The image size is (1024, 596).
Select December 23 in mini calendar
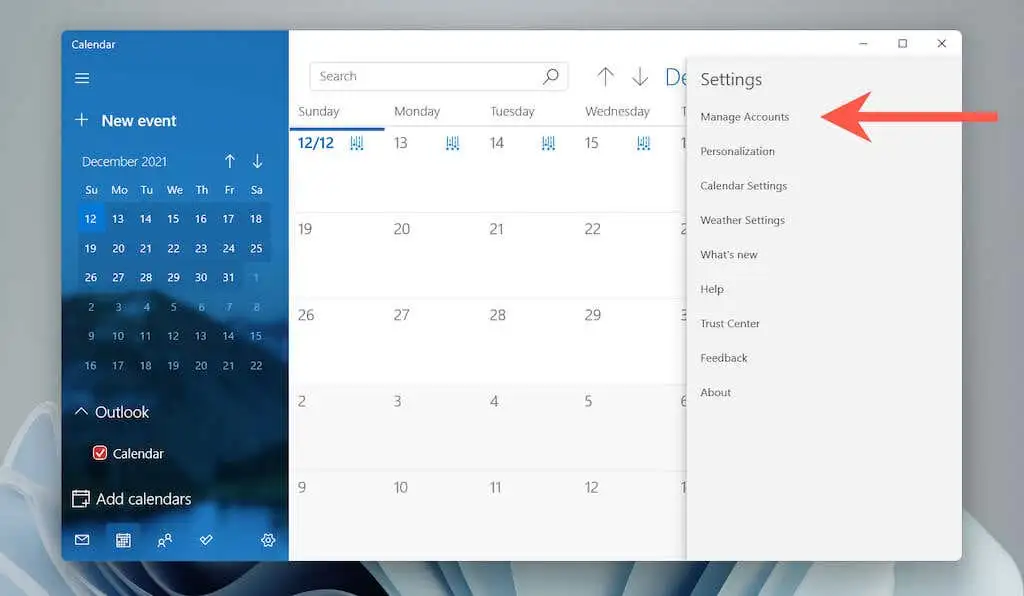(x=200, y=248)
